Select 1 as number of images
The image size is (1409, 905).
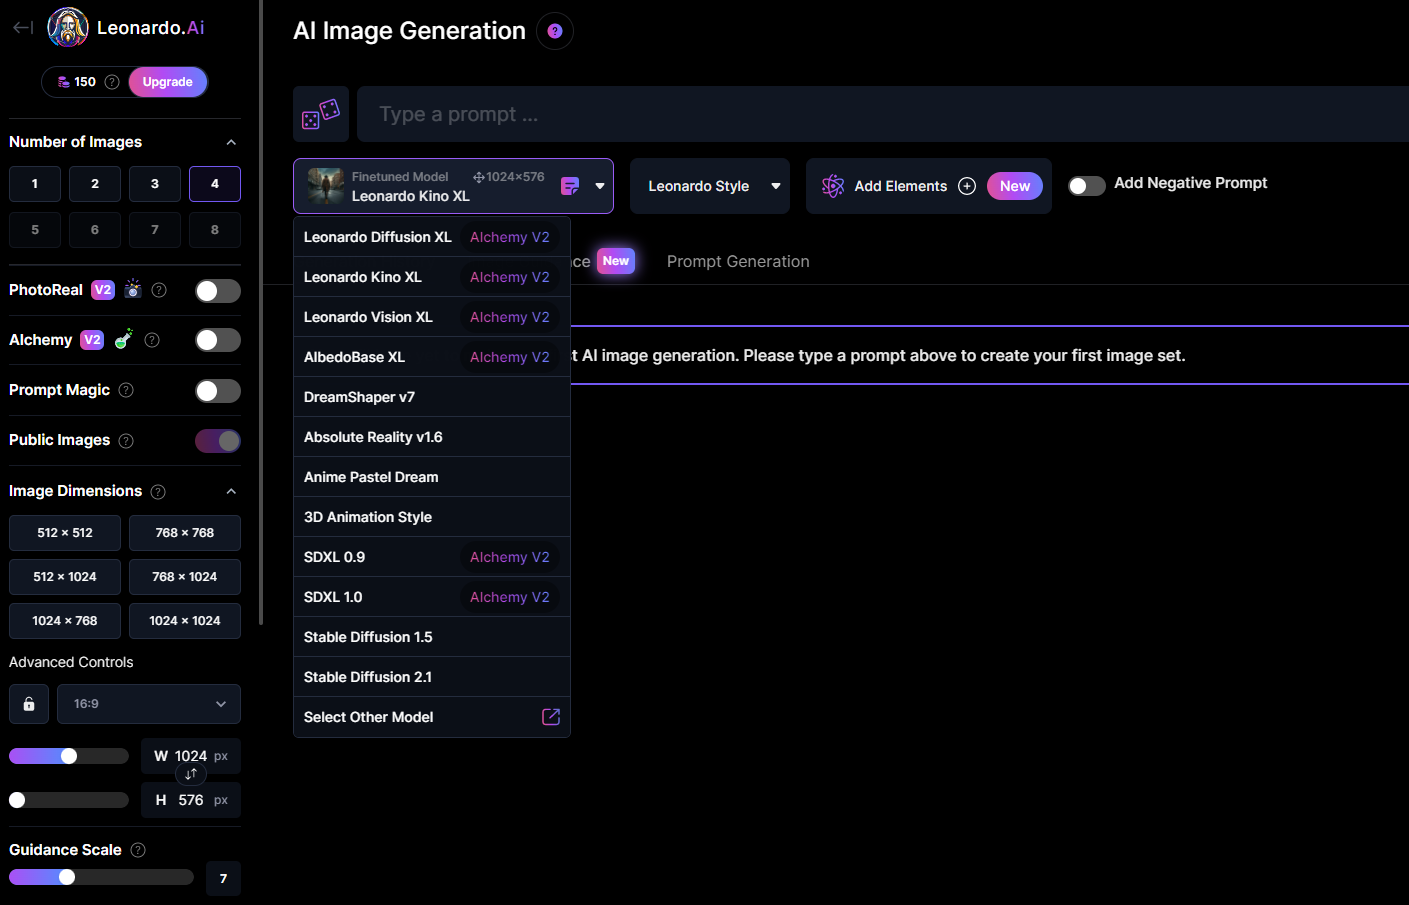(35, 184)
